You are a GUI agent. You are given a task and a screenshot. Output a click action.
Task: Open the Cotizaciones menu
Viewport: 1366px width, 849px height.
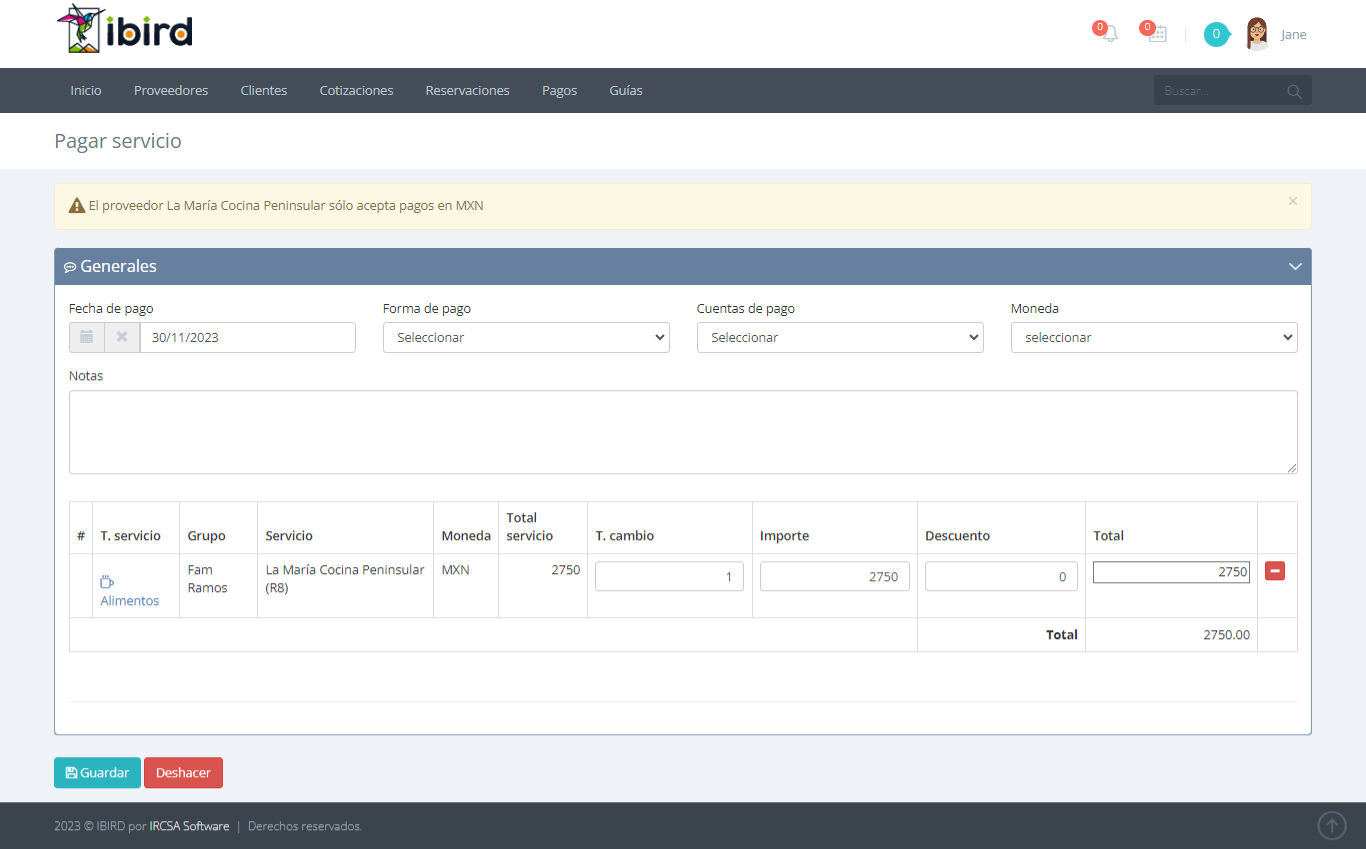click(x=356, y=90)
